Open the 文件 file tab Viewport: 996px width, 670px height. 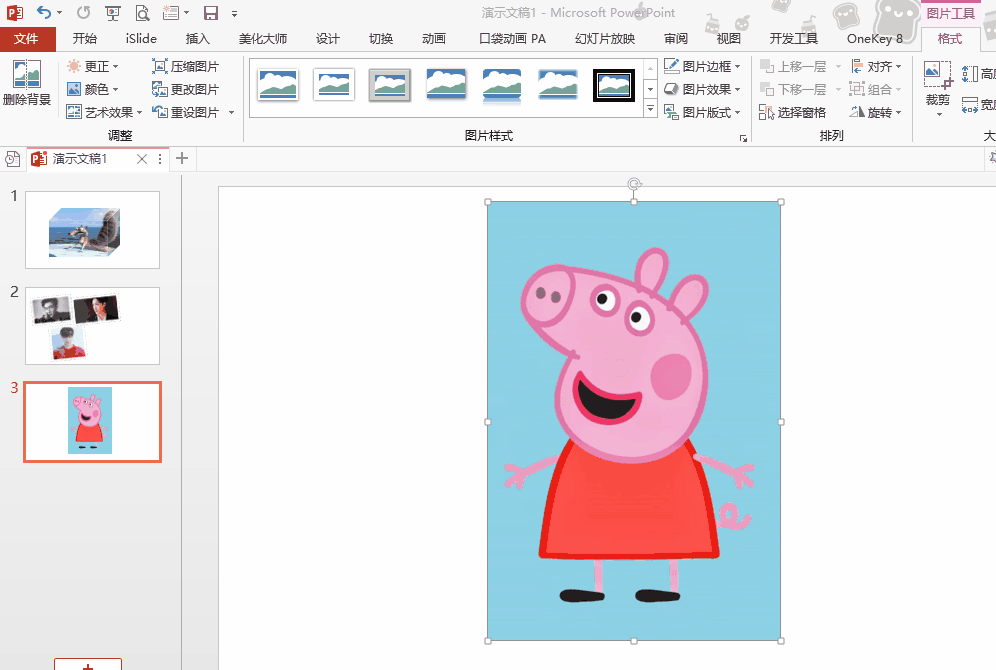pyautogui.click(x=26, y=39)
